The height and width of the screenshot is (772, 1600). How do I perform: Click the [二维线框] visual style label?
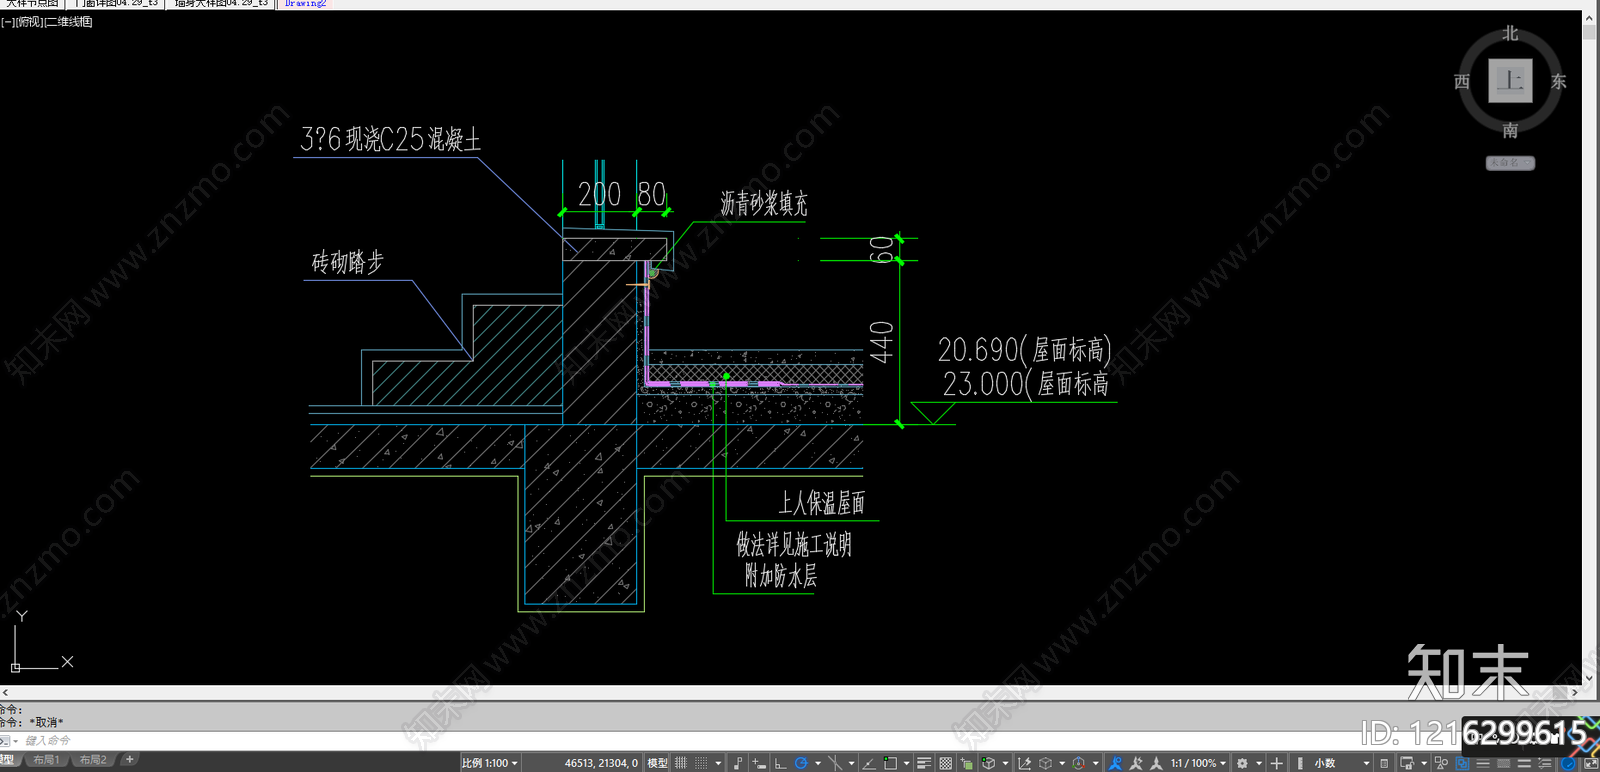pyautogui.click(x=69, y=22)
